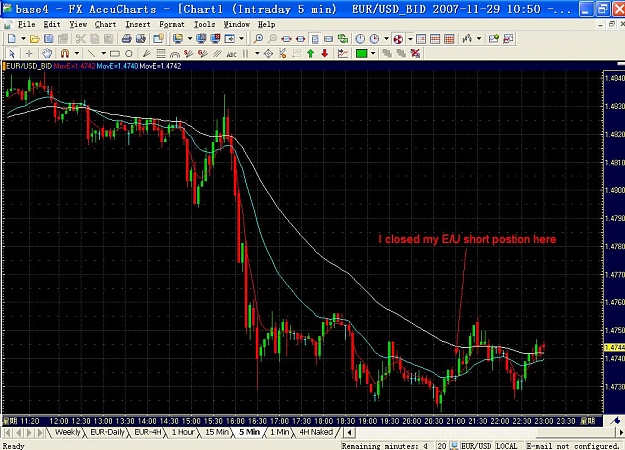Open the New document dropdown arrow
The image size is (625, 450).
24,39
